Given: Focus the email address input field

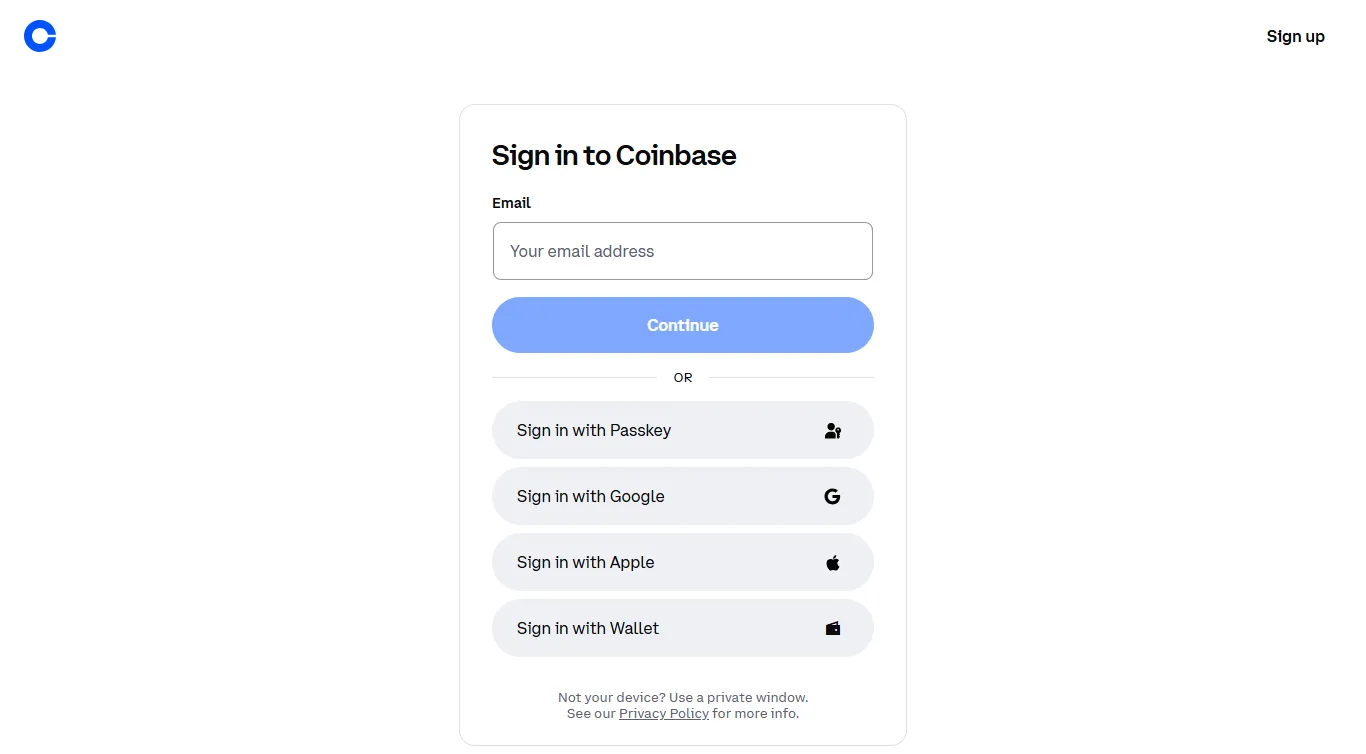Looking at the screenshot, I should pos(682,251).
